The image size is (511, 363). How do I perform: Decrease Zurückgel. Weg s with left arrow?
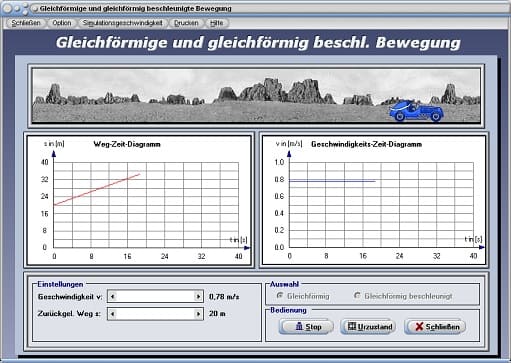(113, 314)
